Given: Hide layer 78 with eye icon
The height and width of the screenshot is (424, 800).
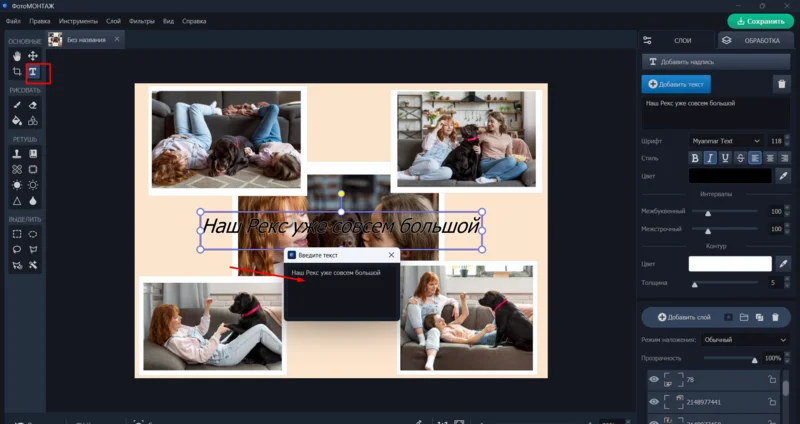Looking at the screenshot, I should pyautogui.click(x=654, y=380).
